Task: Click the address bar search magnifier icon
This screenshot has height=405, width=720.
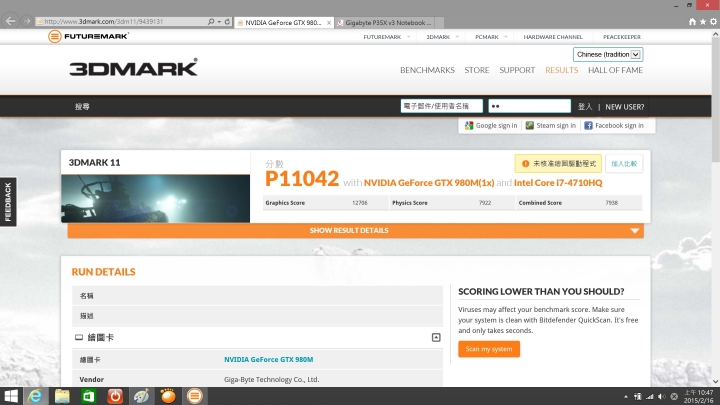Action: pos(211,22)
